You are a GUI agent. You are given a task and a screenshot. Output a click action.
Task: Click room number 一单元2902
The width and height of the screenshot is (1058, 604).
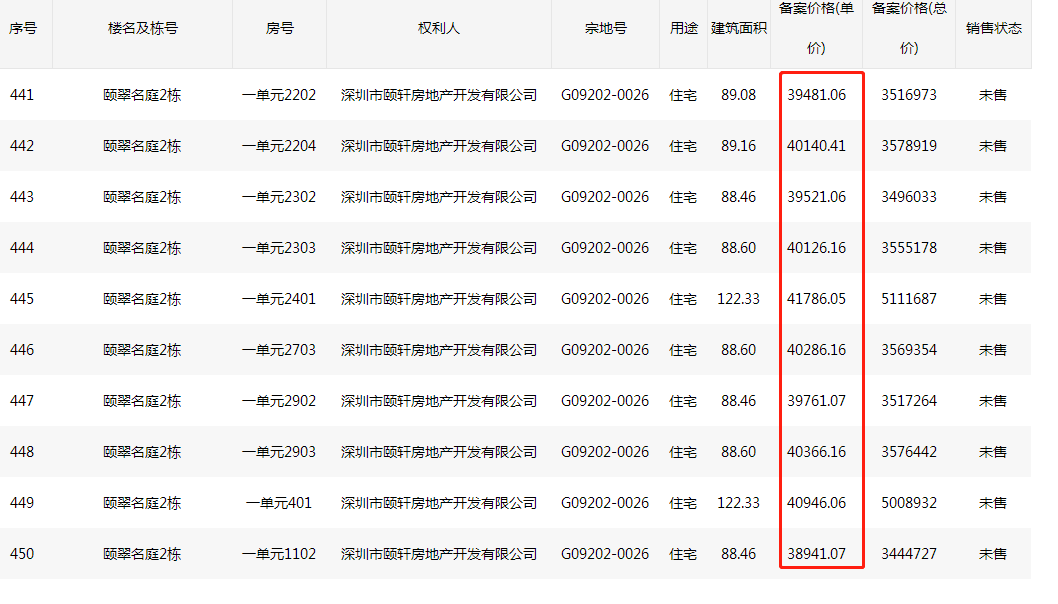click(279, 401)
